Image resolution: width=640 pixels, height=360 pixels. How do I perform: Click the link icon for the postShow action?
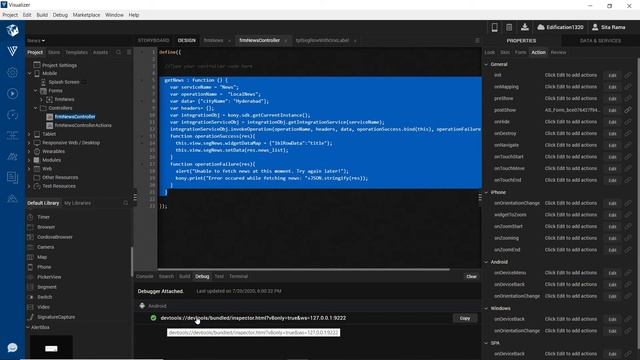628,110
